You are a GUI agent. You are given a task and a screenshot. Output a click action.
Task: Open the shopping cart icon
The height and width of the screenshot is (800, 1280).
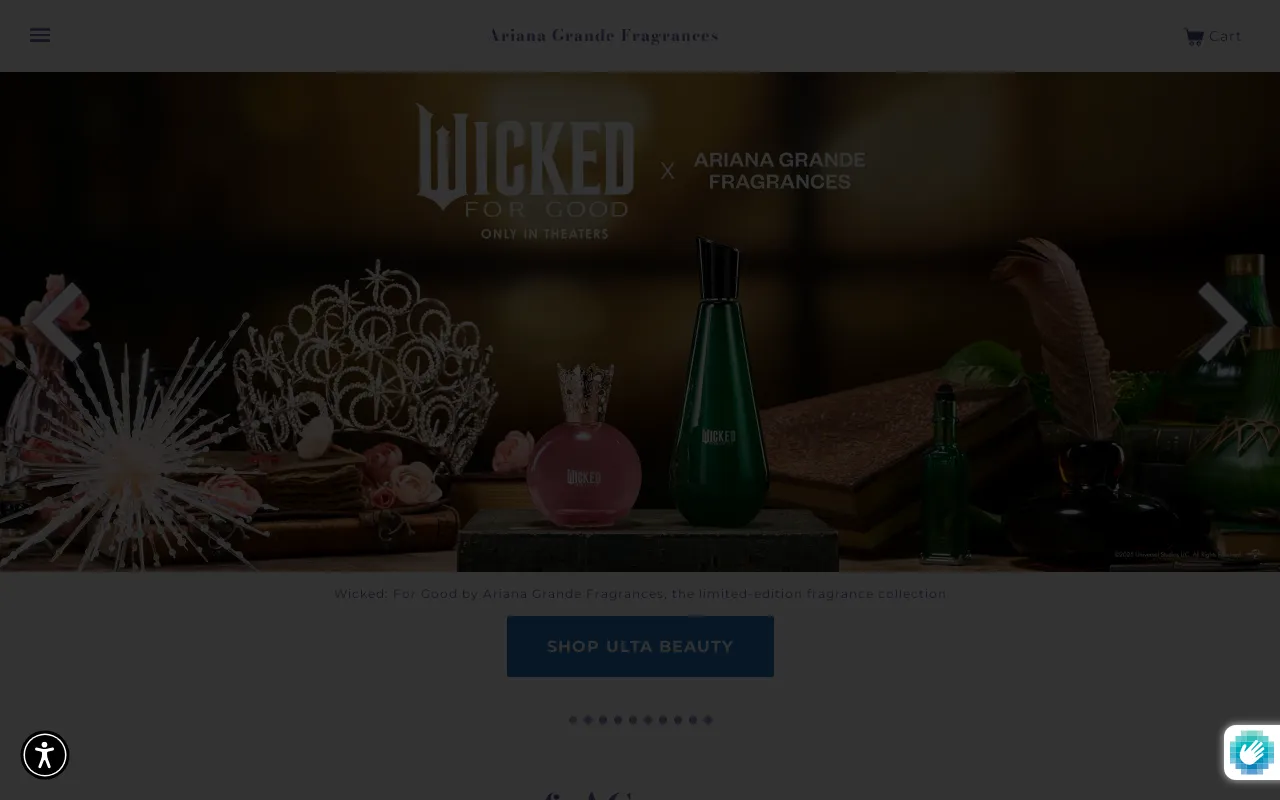pos(1194,37)
